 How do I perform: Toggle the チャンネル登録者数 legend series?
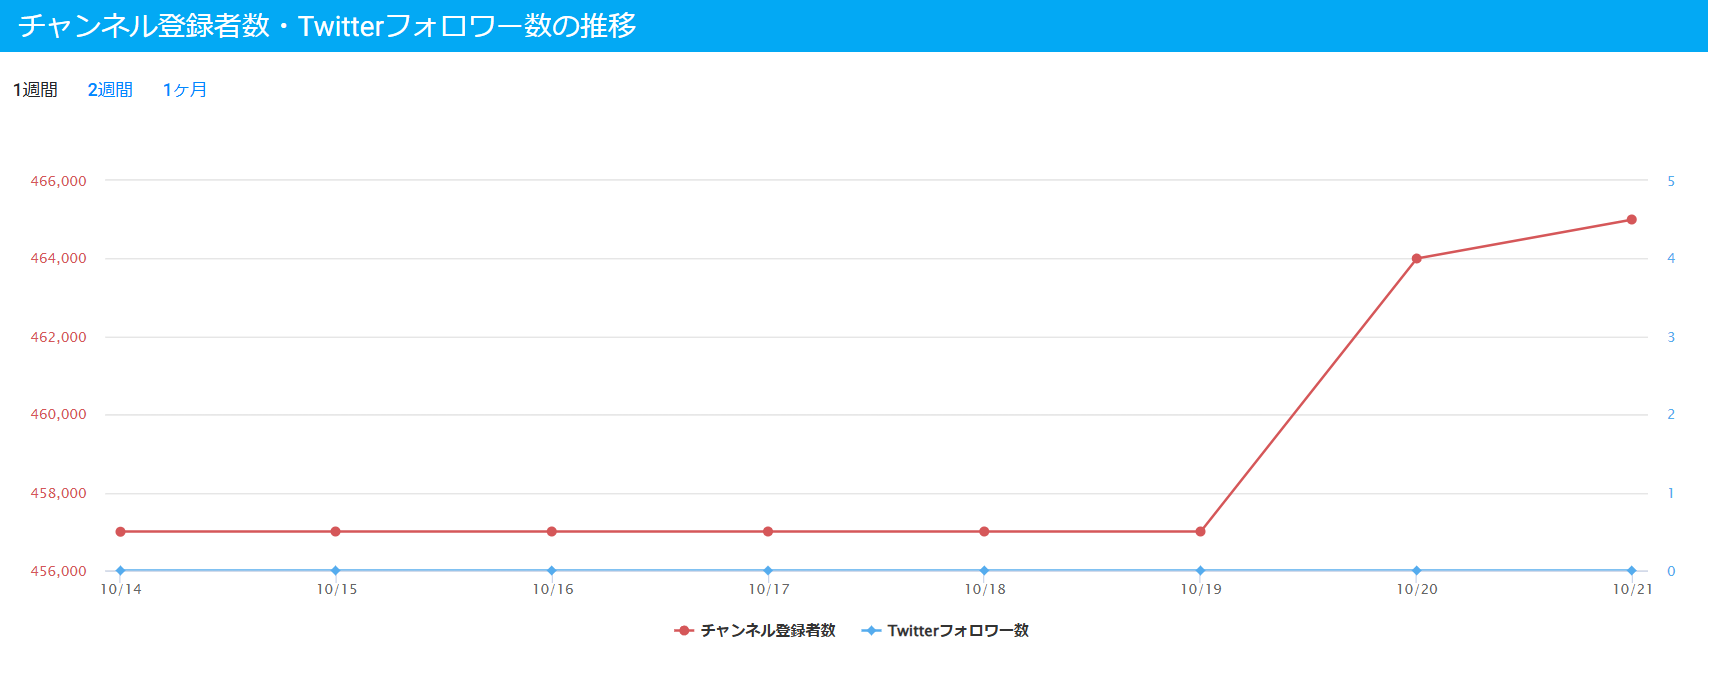point(755,631)
